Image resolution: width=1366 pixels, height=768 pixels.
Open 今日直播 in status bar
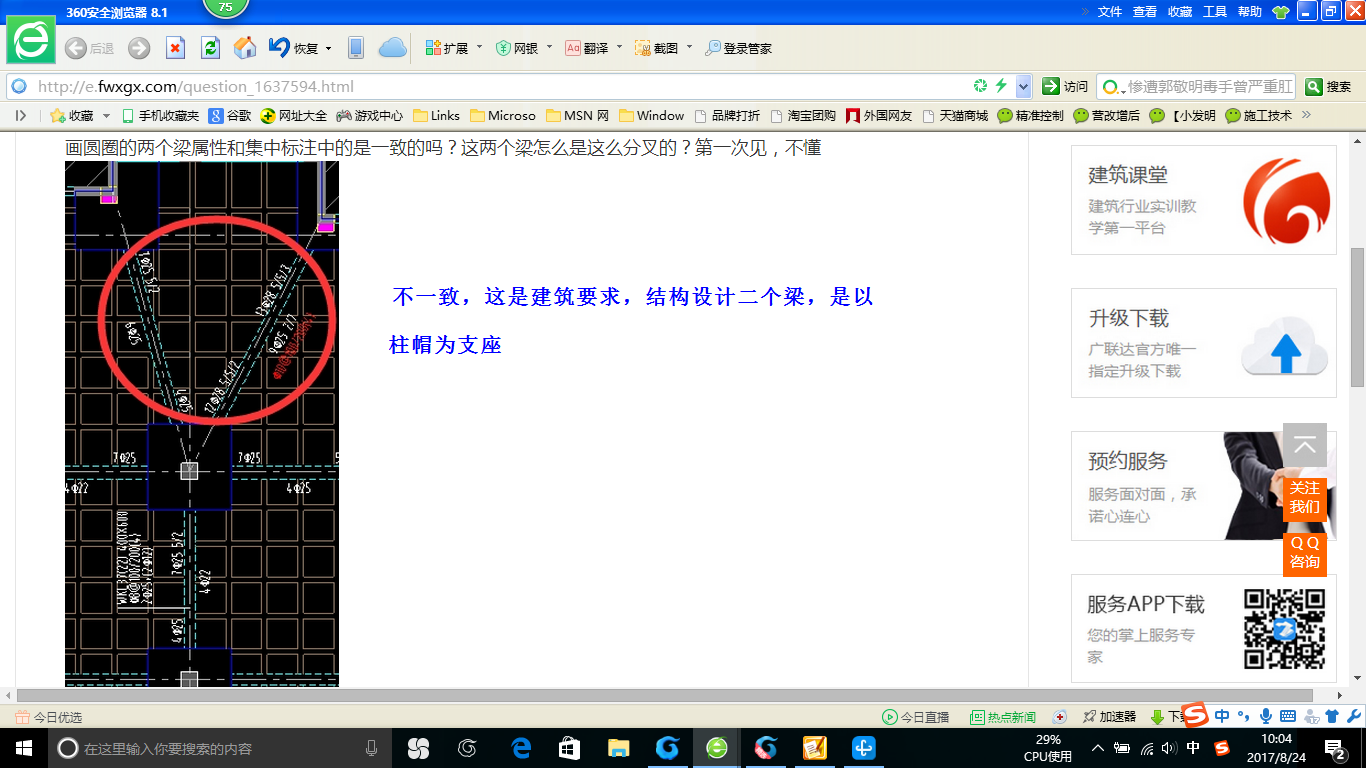(916, 717)
